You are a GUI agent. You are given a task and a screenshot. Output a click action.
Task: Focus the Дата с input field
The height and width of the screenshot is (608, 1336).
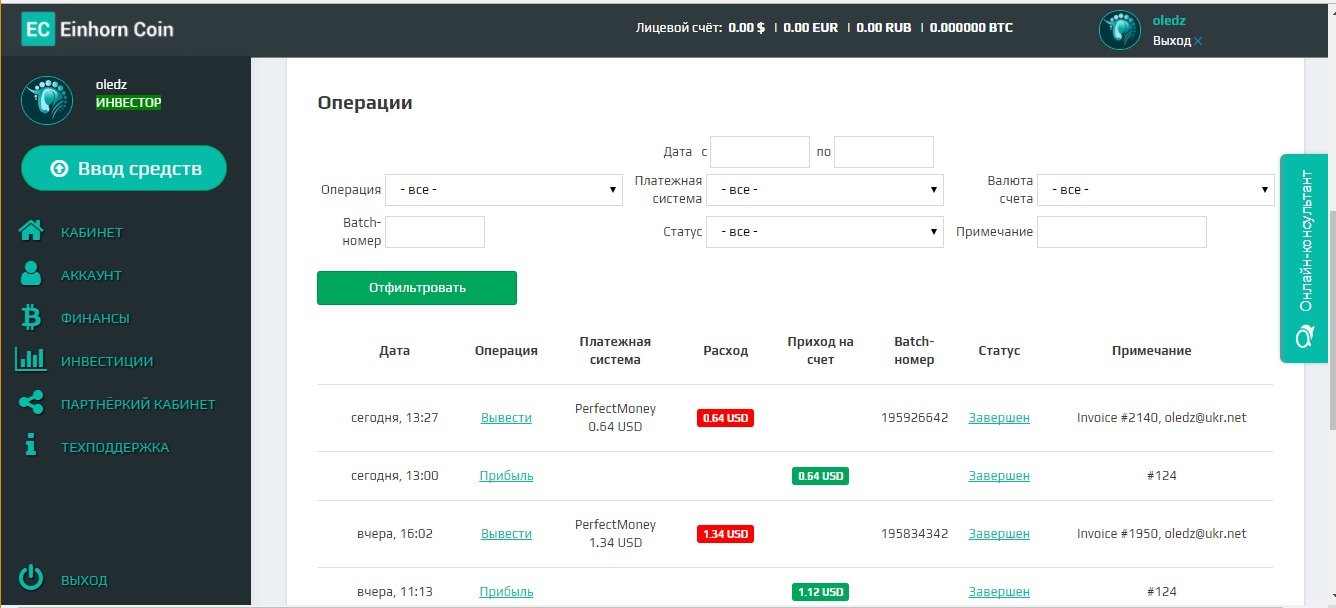[x=760, y=152]
